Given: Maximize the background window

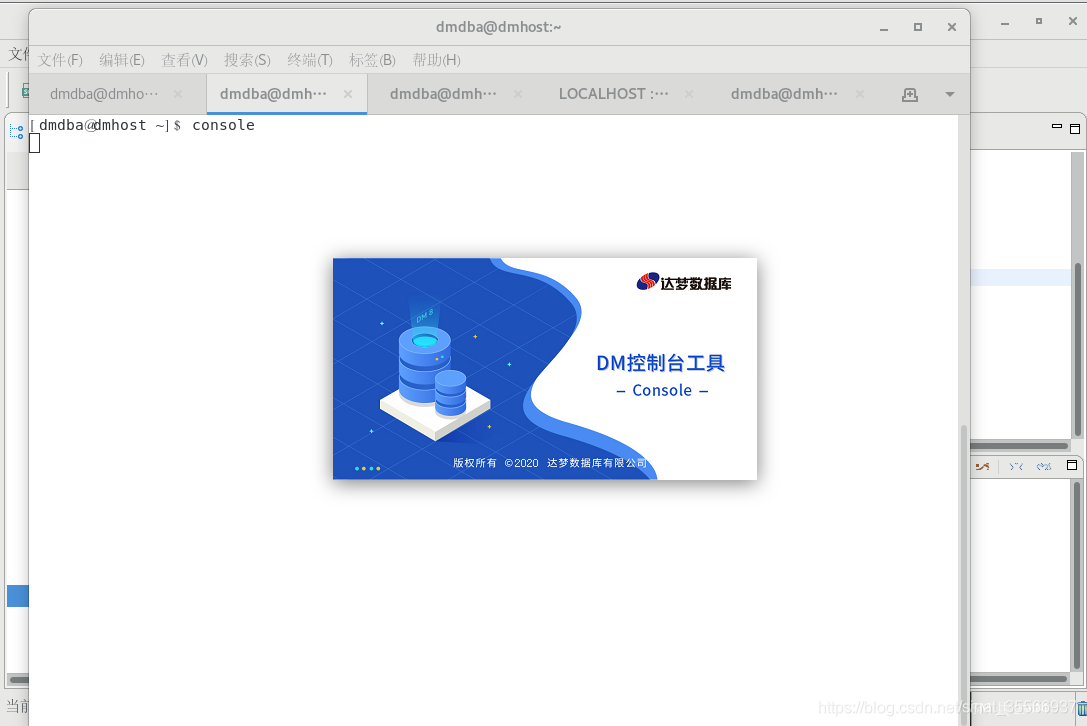Looking at the screenshot, I should coord(1038,21).
